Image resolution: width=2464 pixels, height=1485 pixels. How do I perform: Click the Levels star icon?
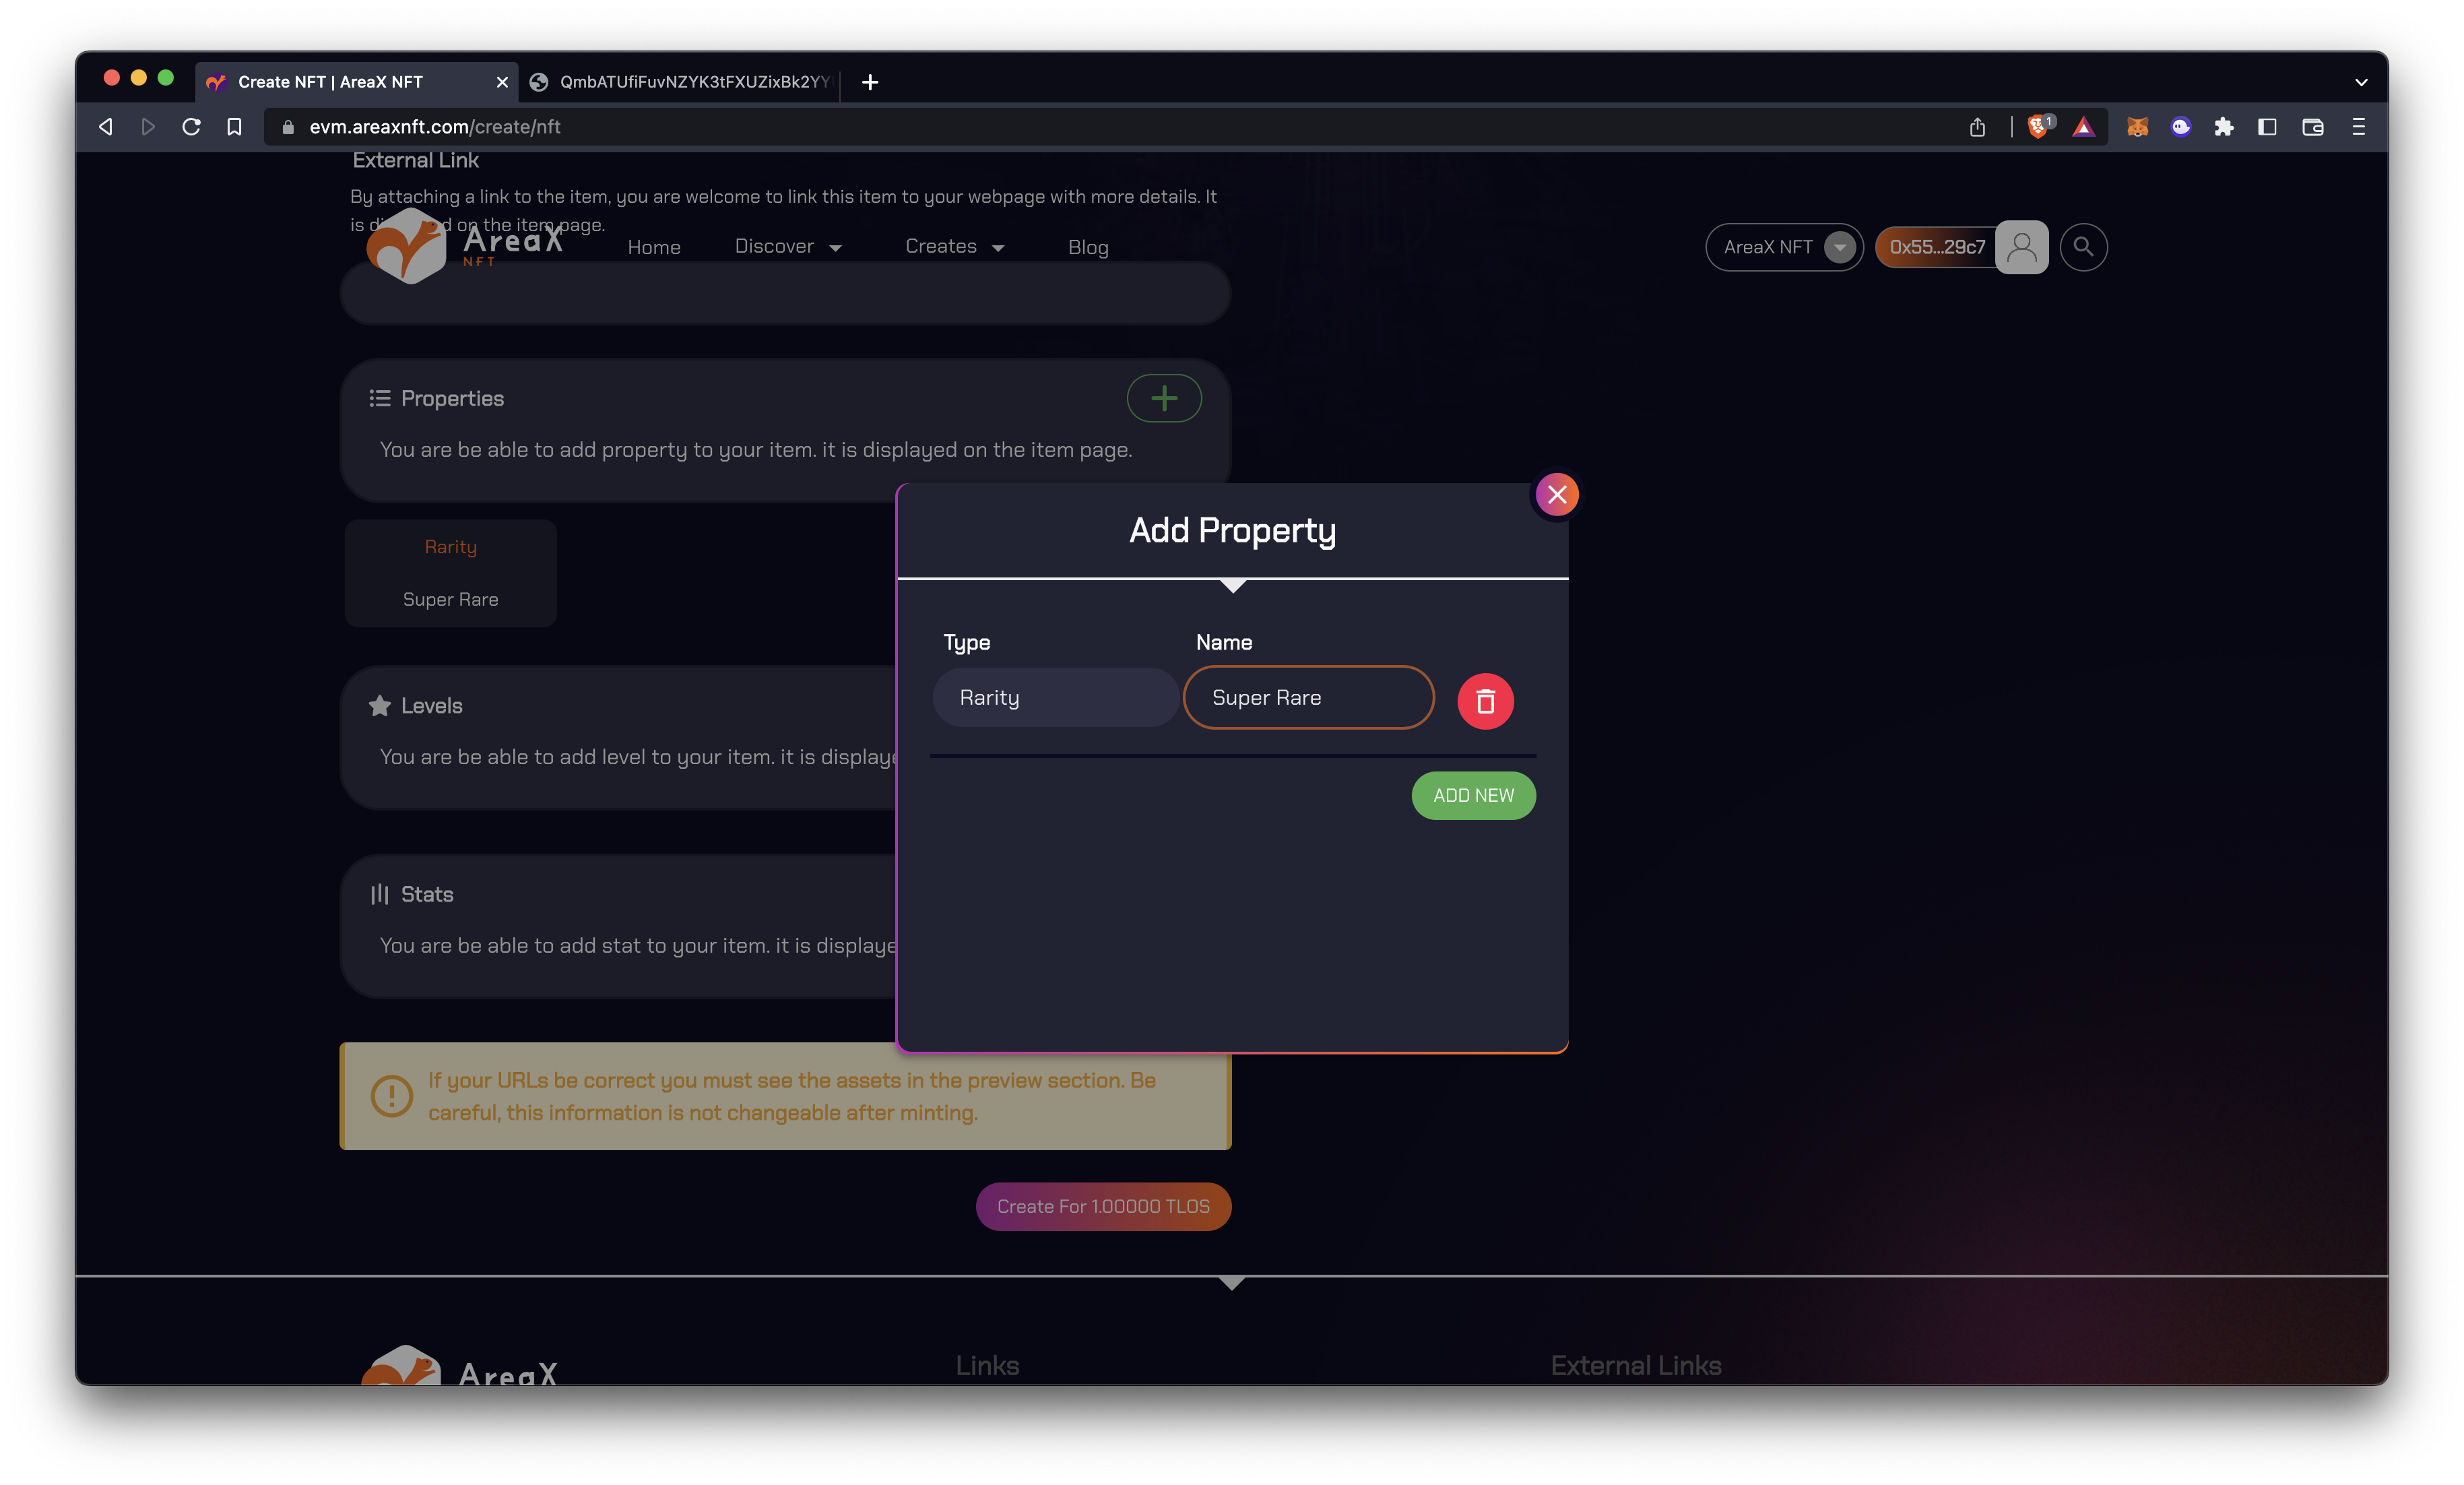click(379, 706)
